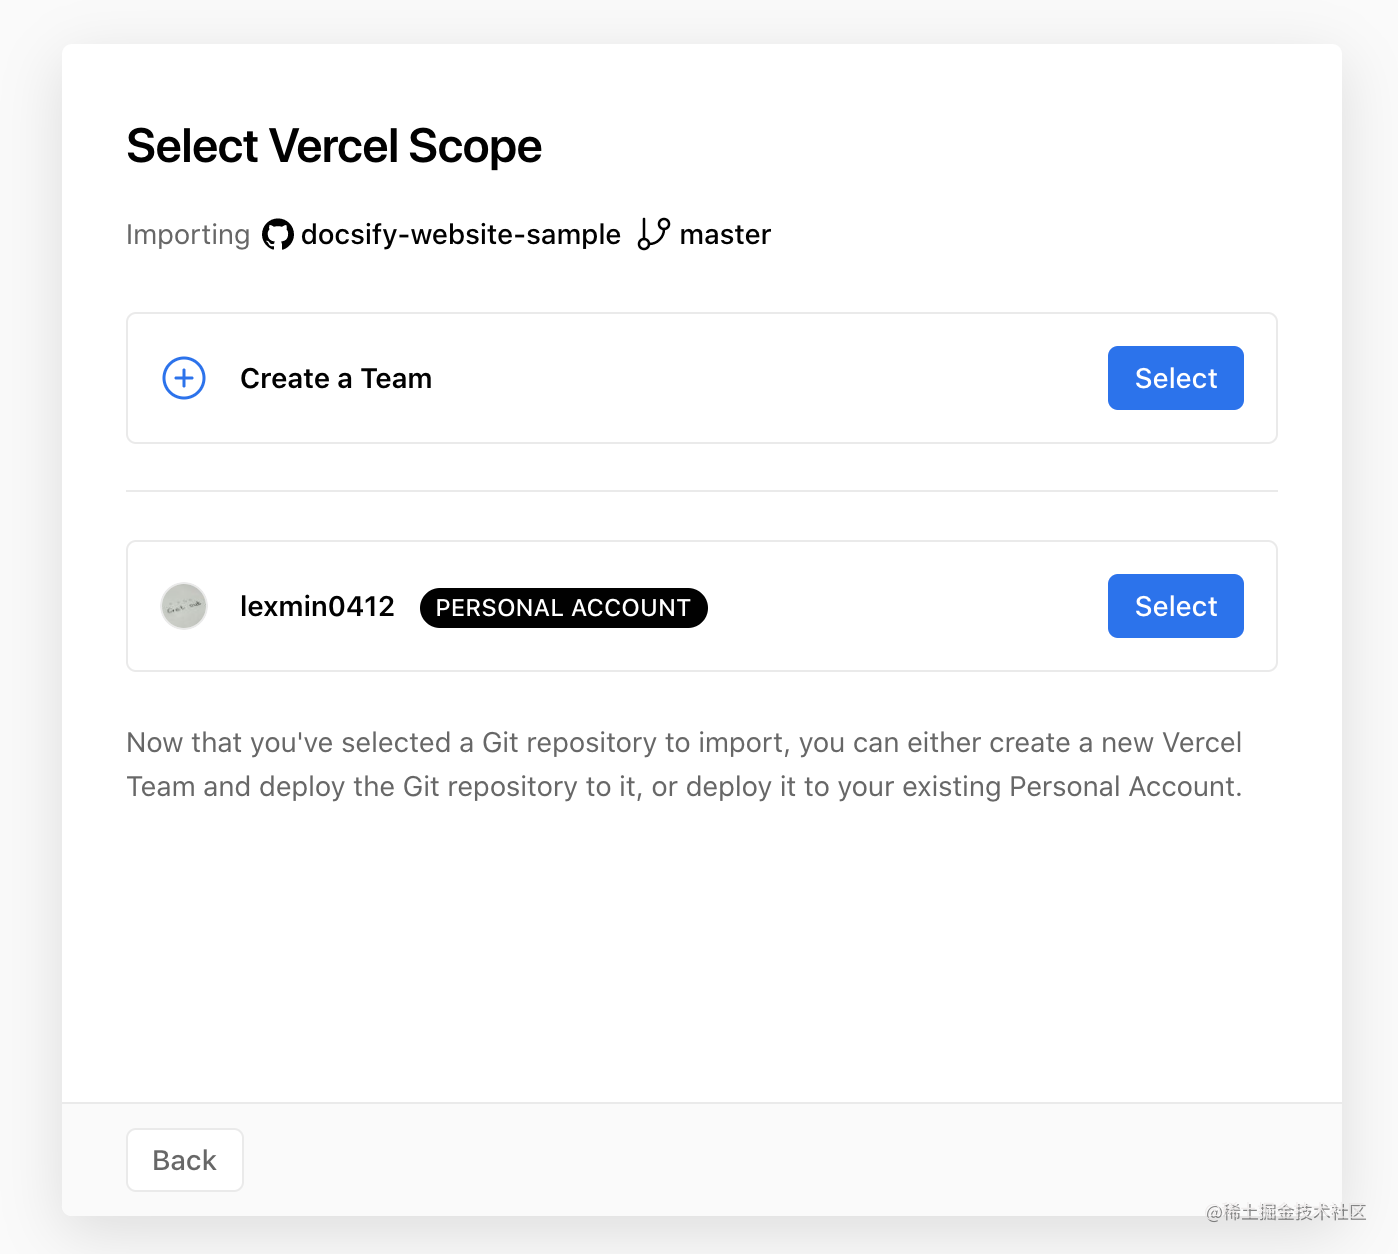Screen dimensions: 1398x1254
Task: Click the lexmin0412 username text
Action: [x=317, y=606]
